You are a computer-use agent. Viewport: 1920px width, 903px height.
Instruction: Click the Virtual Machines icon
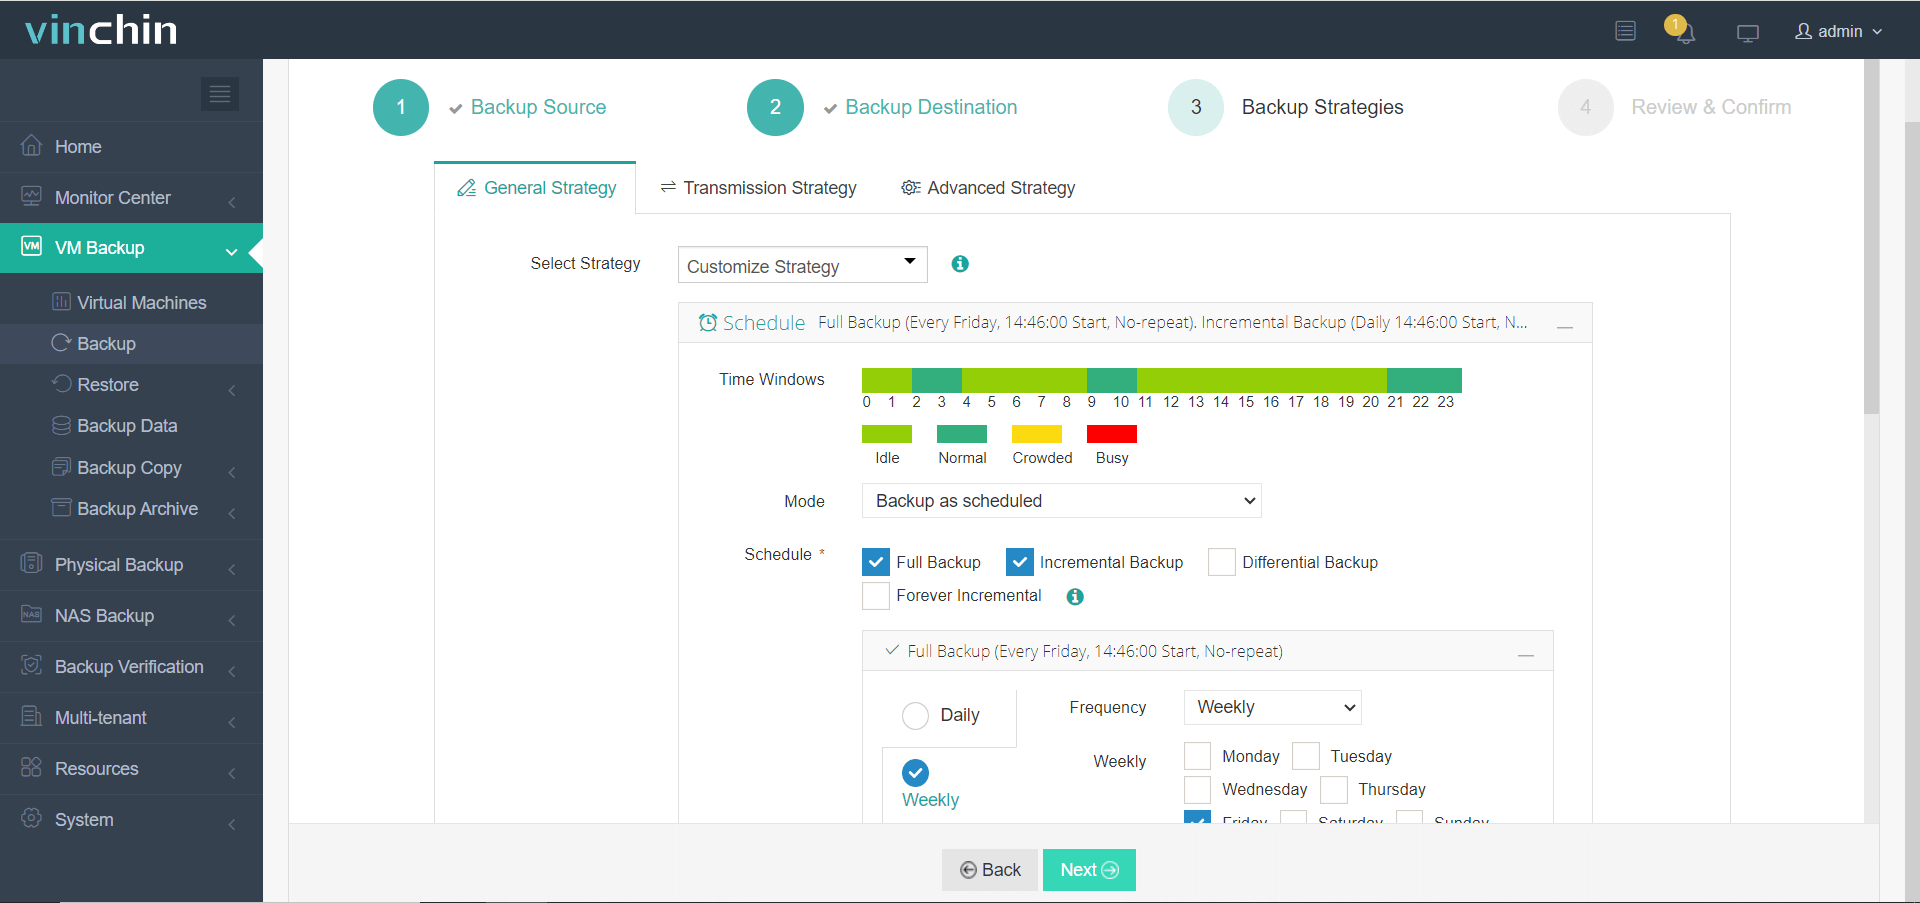click(x=61, y=302)
